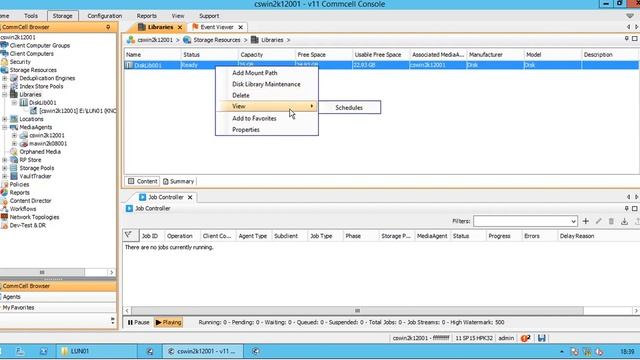Click the CommCell Browser tree horizontal scrollbar
The height and width of the screenshot is (360, 640).
click(42, 272)
